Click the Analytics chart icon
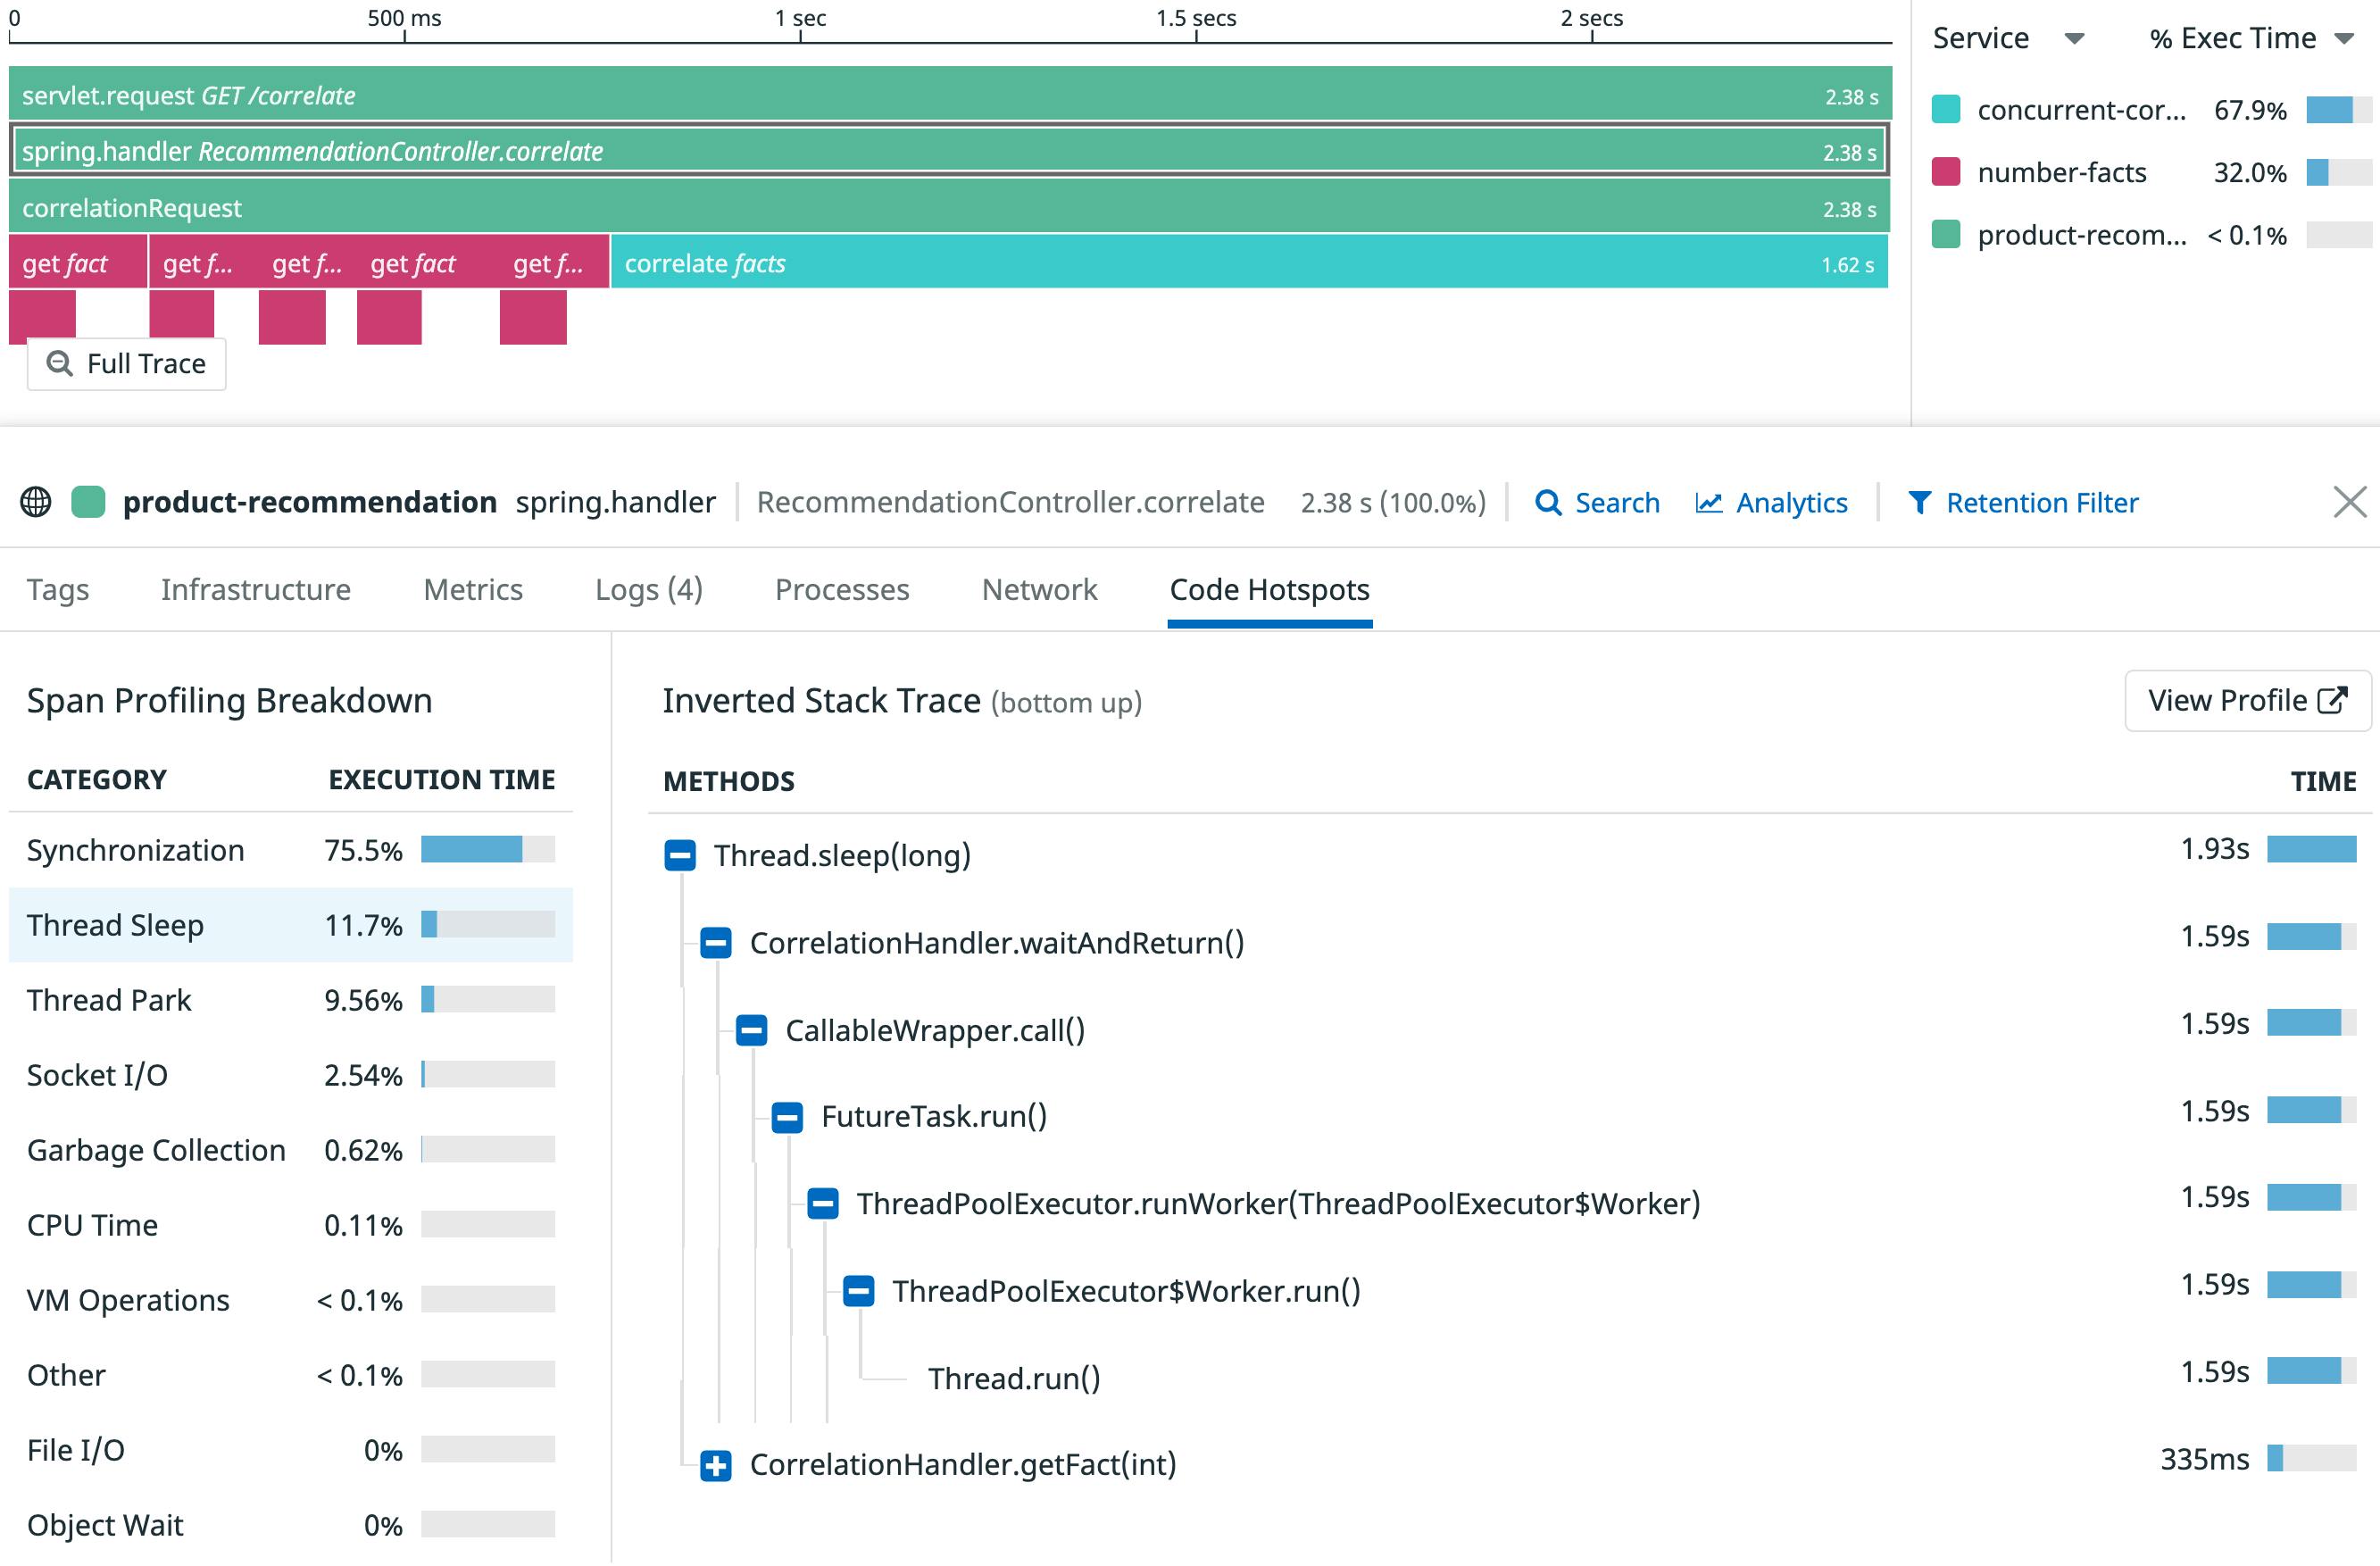Image resolution: width=2380 pixels, height=1566 pixels. [1710, 503]
